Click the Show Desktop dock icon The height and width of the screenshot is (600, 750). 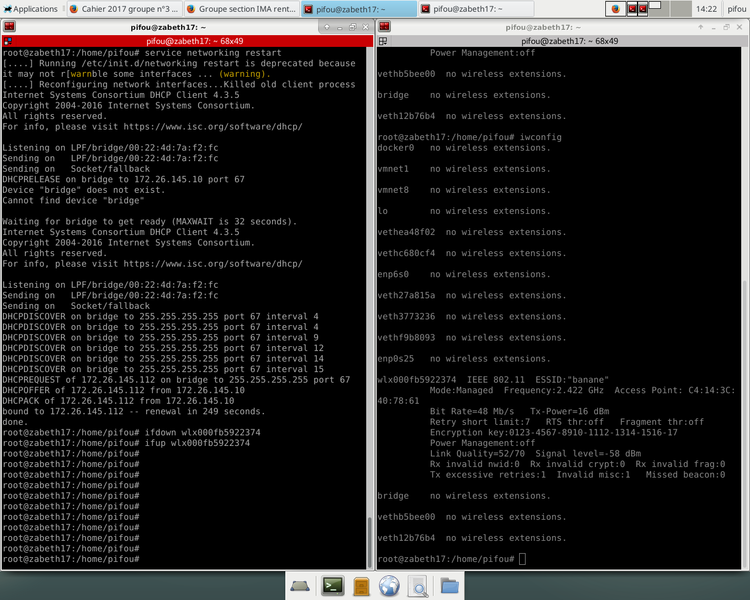[x=301, y=586]
